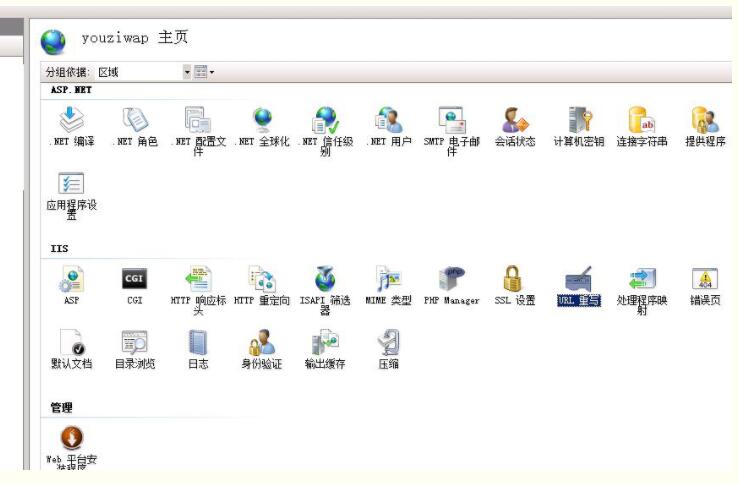Open the 计算机密钥 feature
The image size is (739, 484).
pos(579,126)
